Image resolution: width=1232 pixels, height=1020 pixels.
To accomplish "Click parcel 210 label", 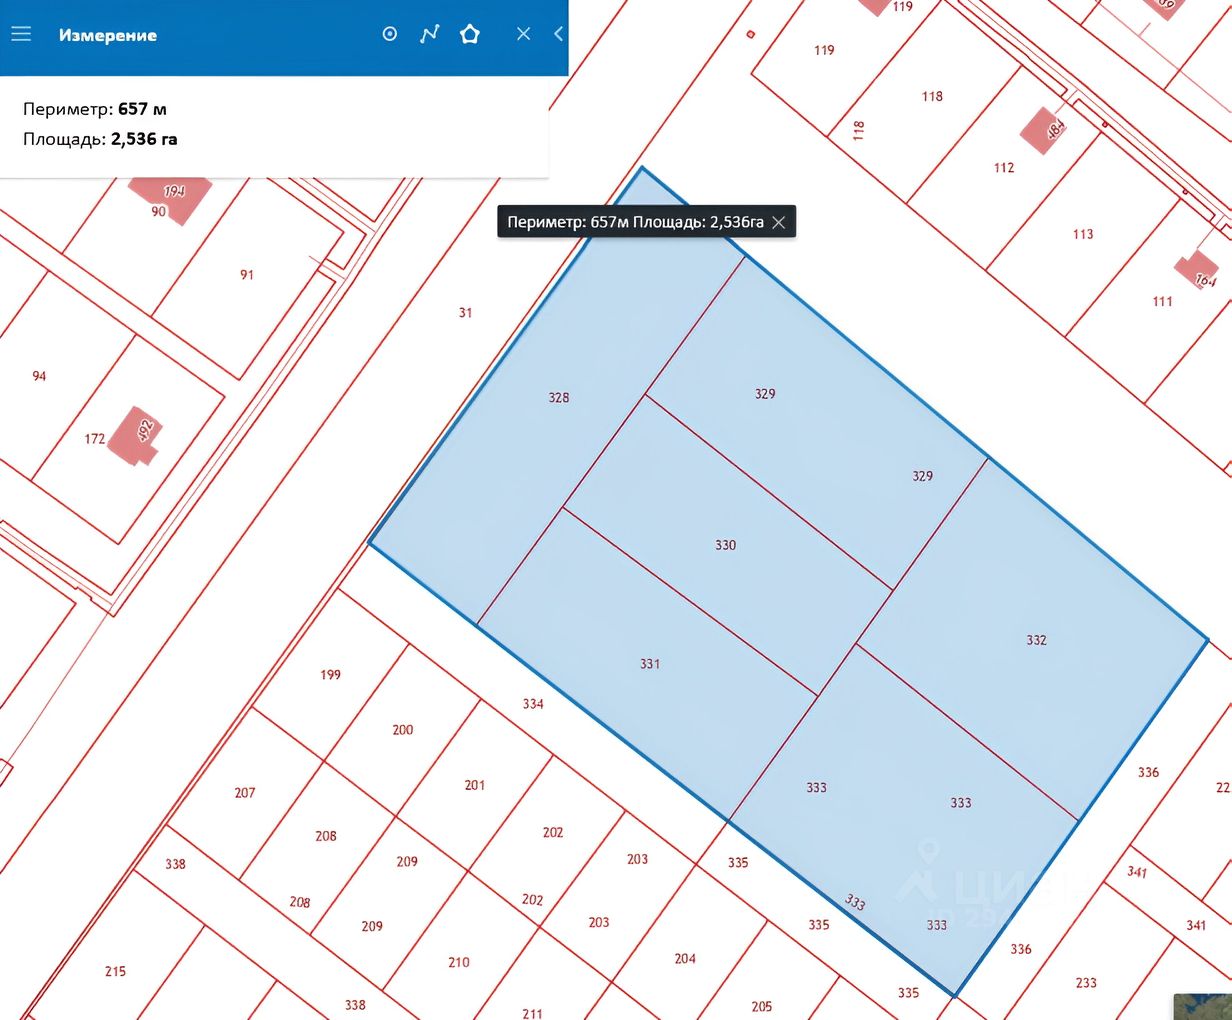I will [x=459, y=963].
